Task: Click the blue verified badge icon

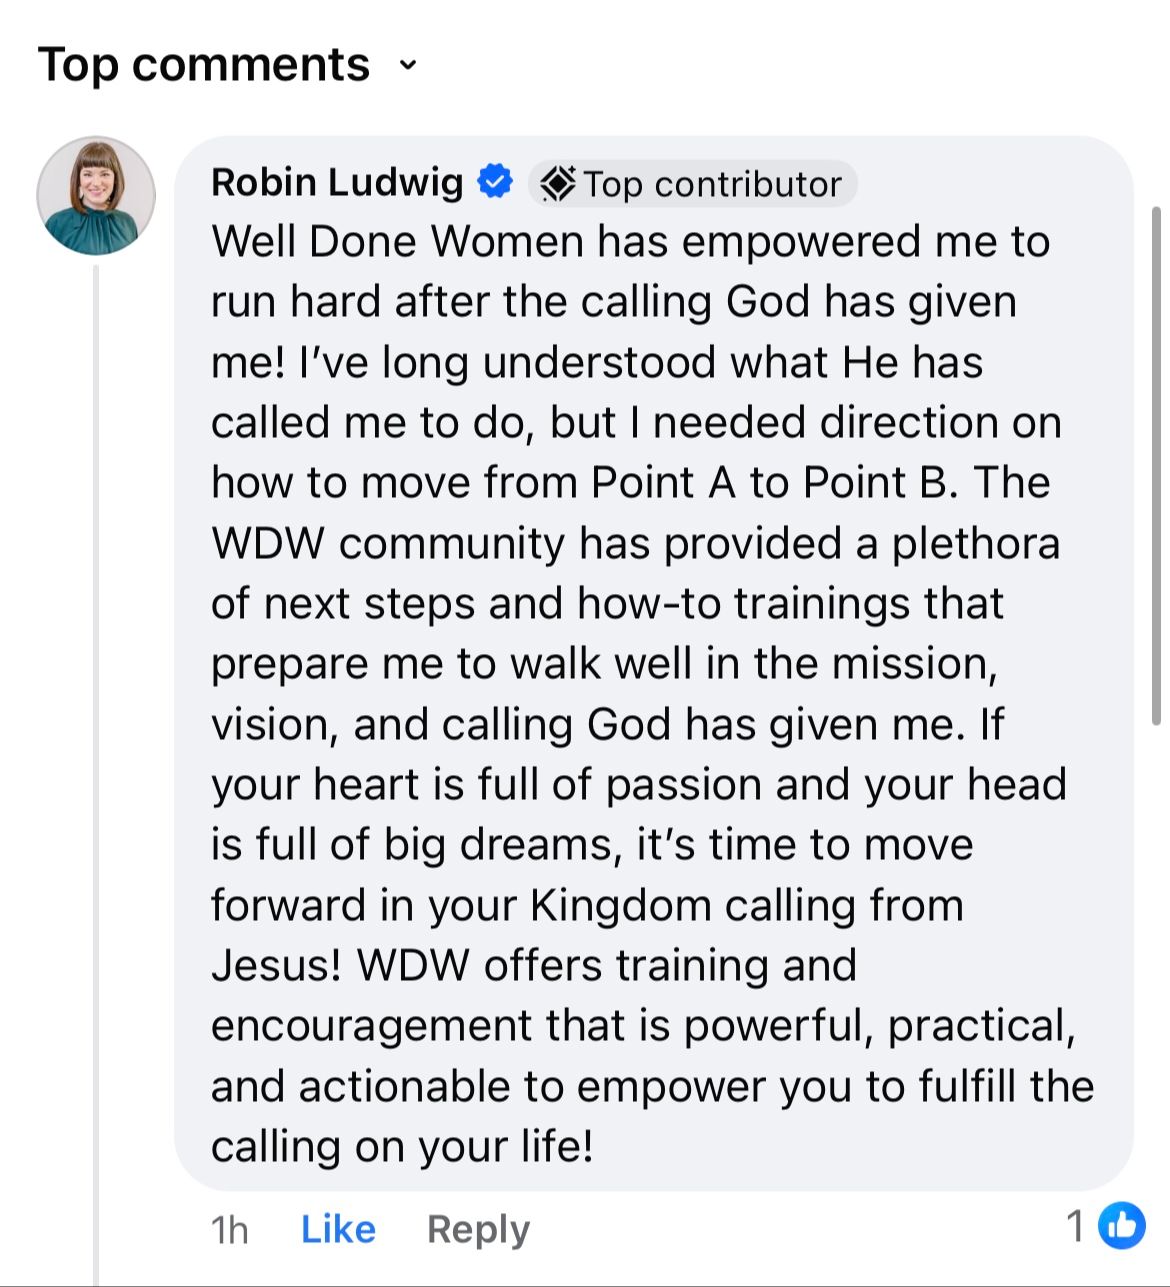Action: click(495, 183)
